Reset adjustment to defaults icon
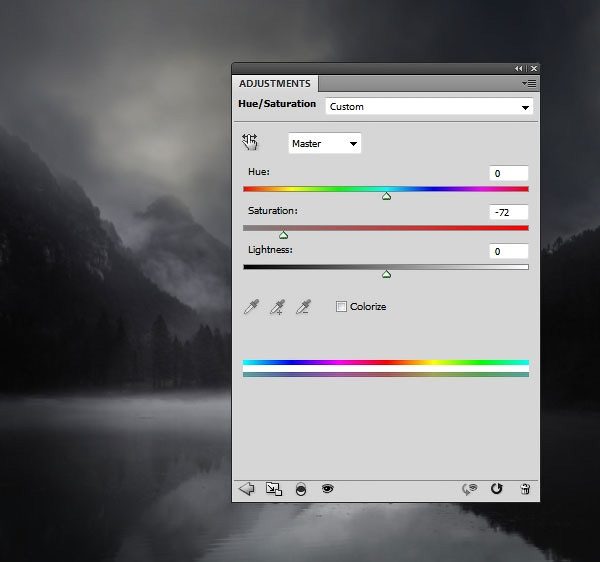 (x=497, y=489)
